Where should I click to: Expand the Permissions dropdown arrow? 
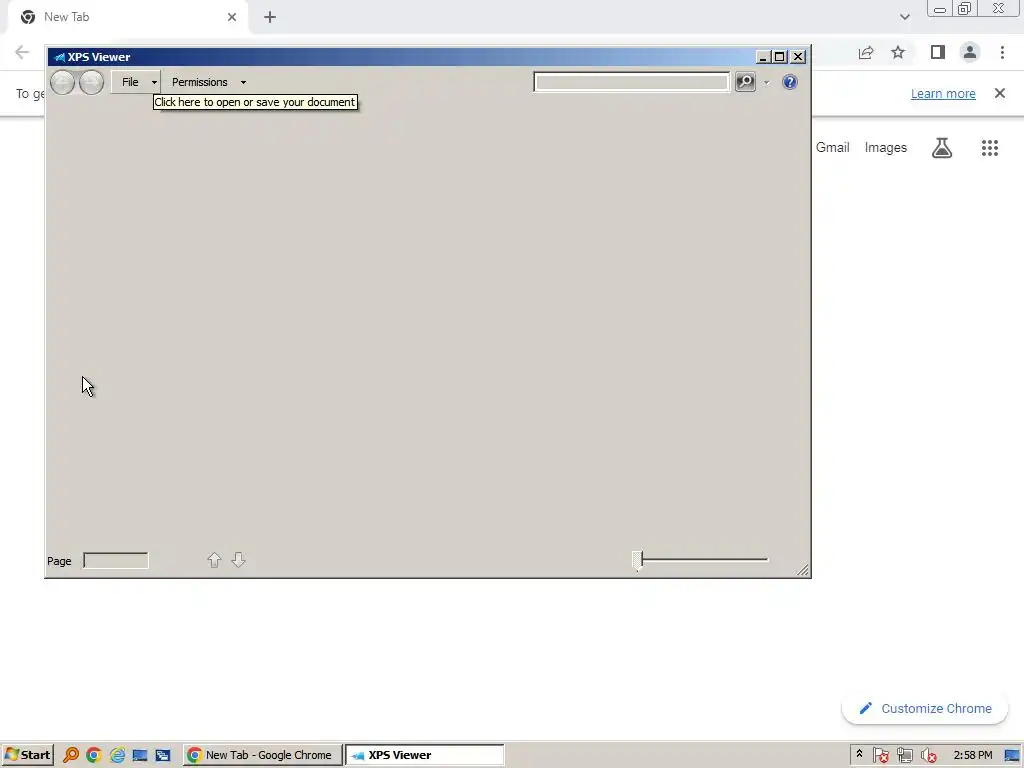click(x=243, y=82)
